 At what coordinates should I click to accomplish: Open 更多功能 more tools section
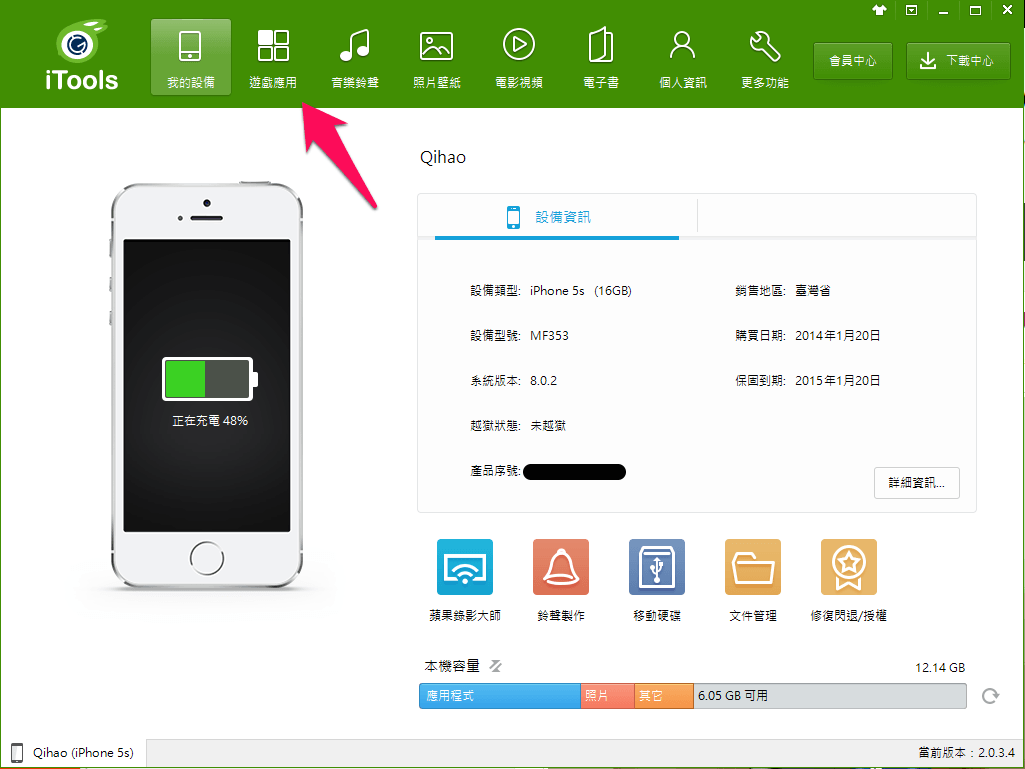(x=765, y=58)
